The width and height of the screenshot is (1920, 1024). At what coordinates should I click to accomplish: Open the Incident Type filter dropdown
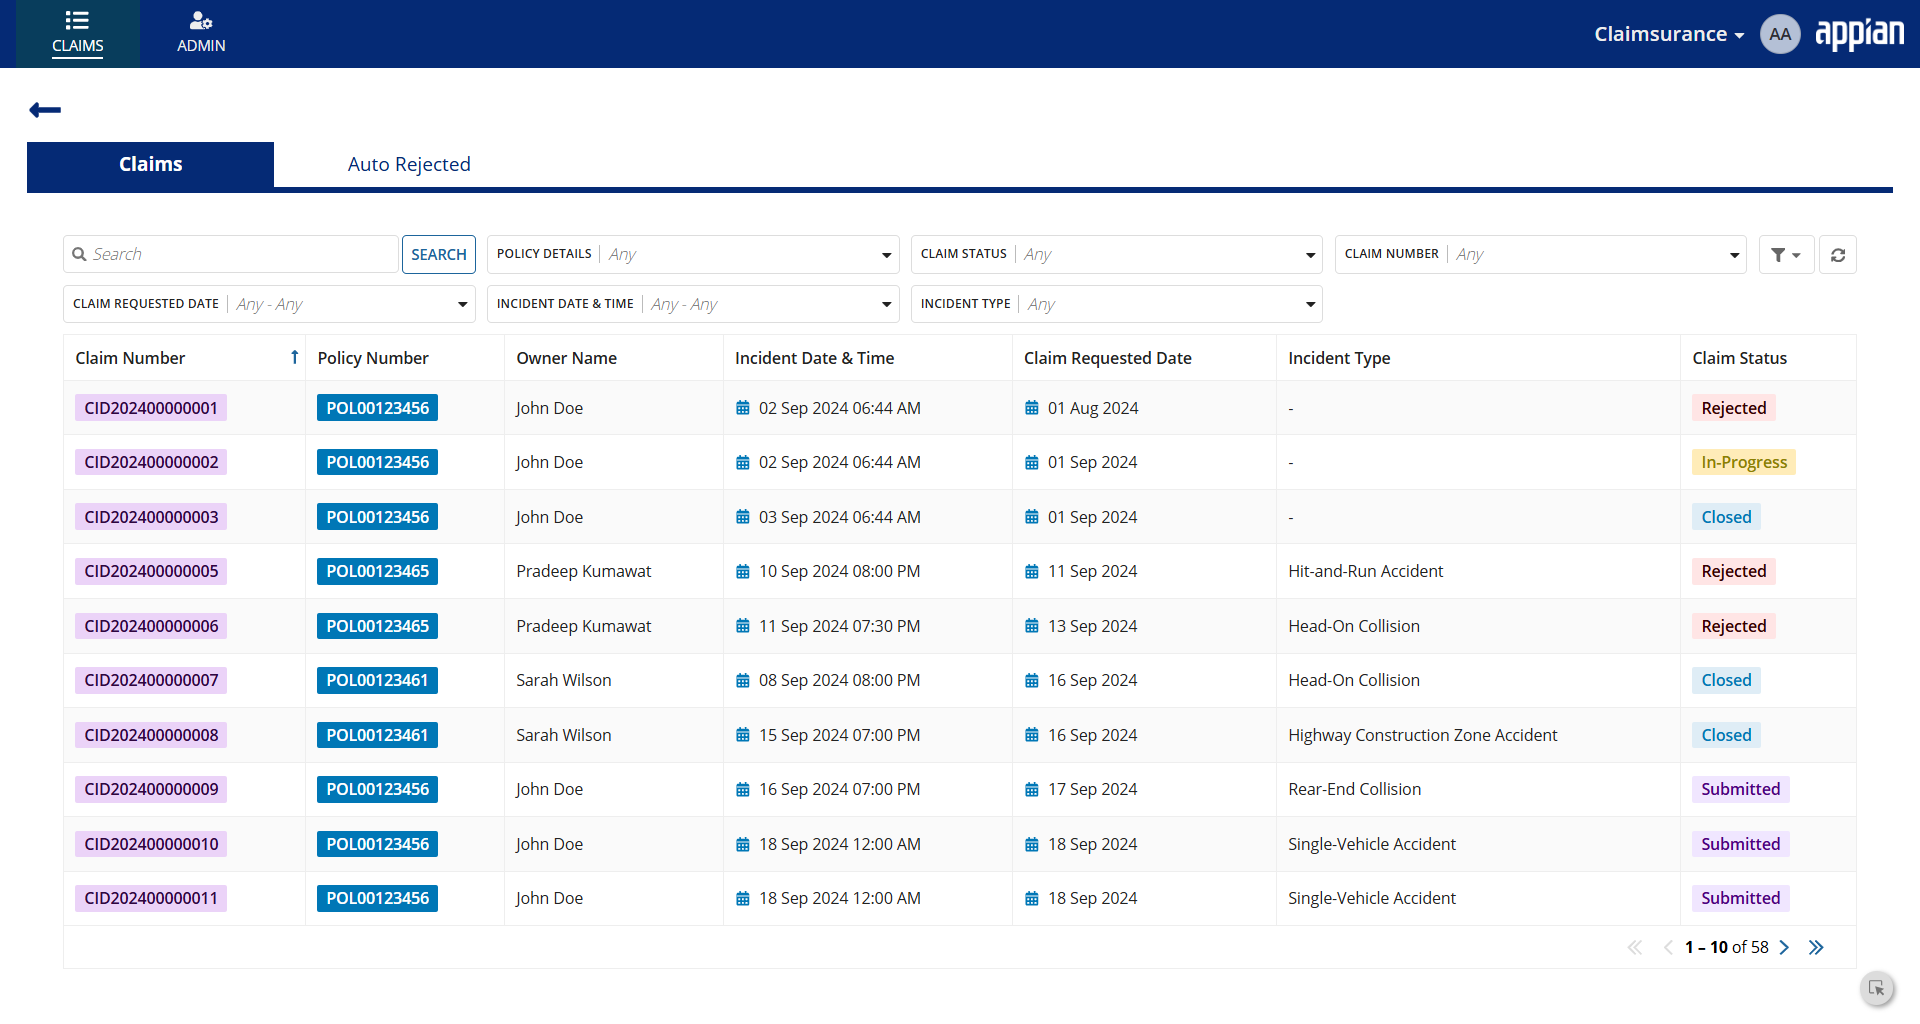pos(1117,304)
